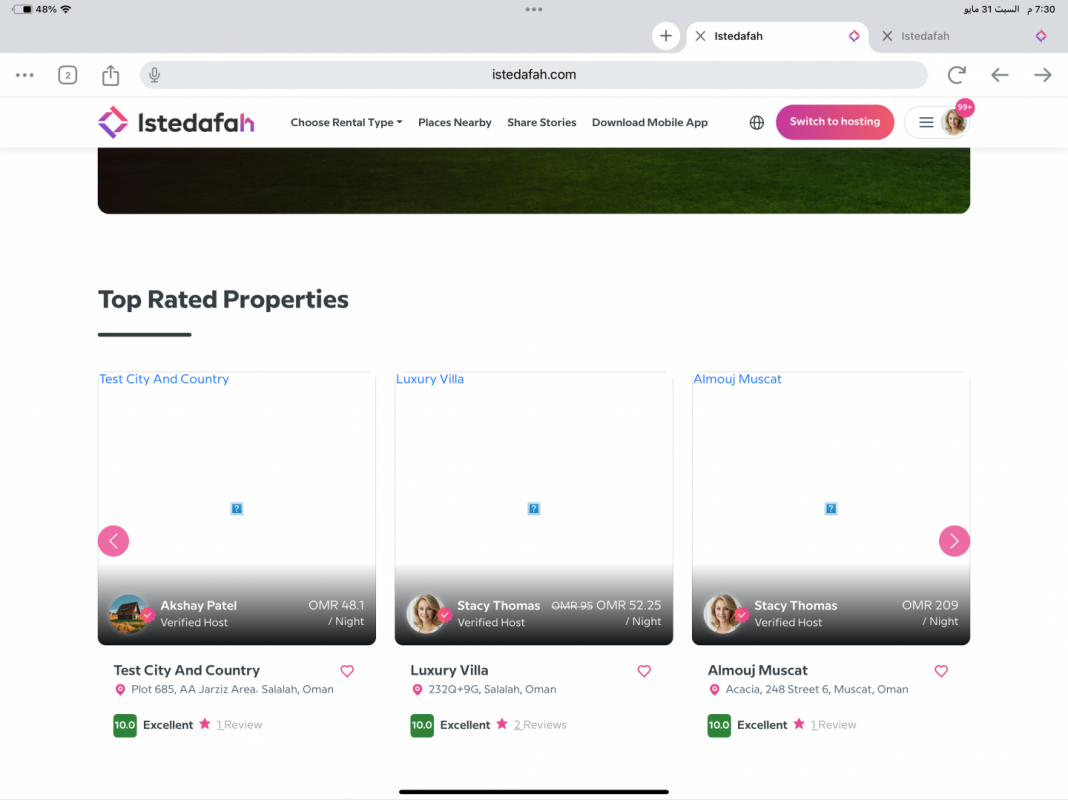Screen dimensions: 1068x800
Task: Click 10.0 rating badge on Luxury Villa
Action: 422,725
